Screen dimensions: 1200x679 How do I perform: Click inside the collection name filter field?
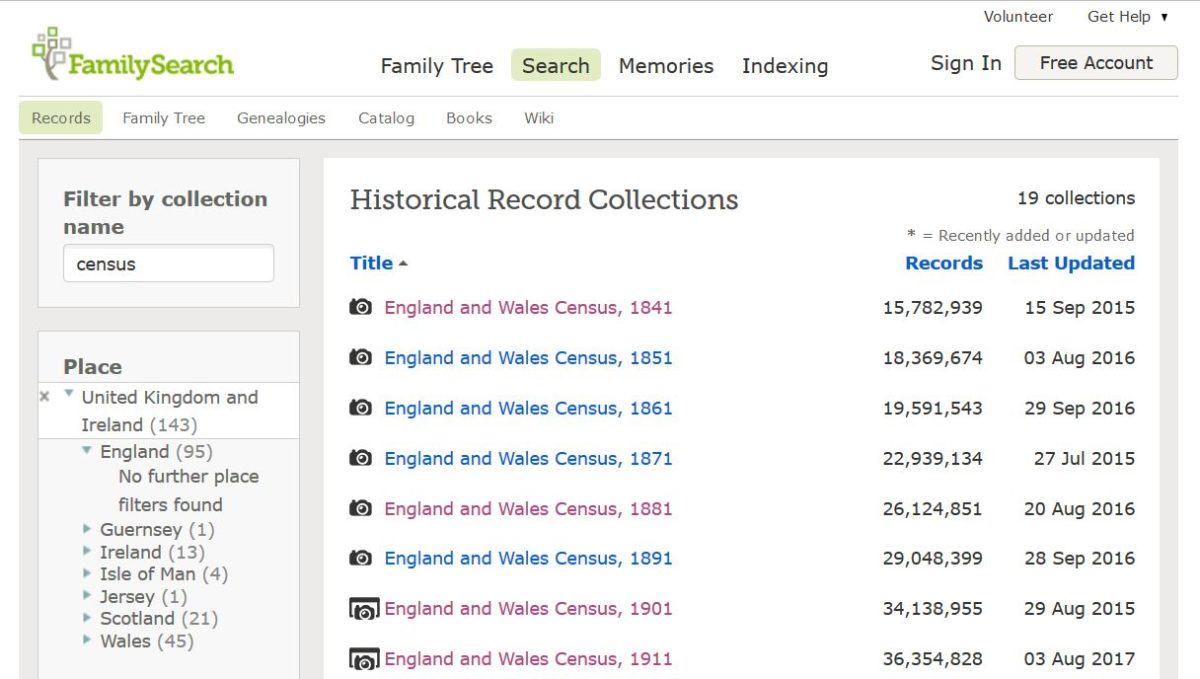168,263
